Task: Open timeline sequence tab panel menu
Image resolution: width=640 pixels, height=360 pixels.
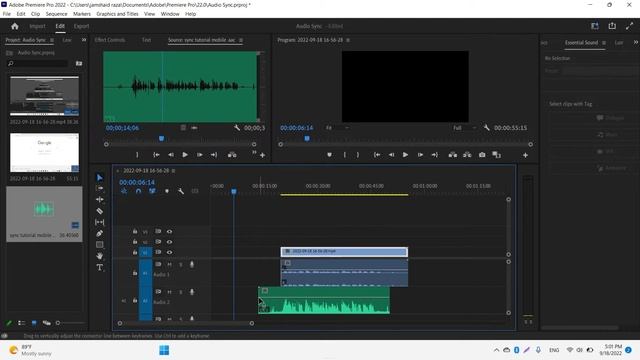Action: [x=173, y=171]
